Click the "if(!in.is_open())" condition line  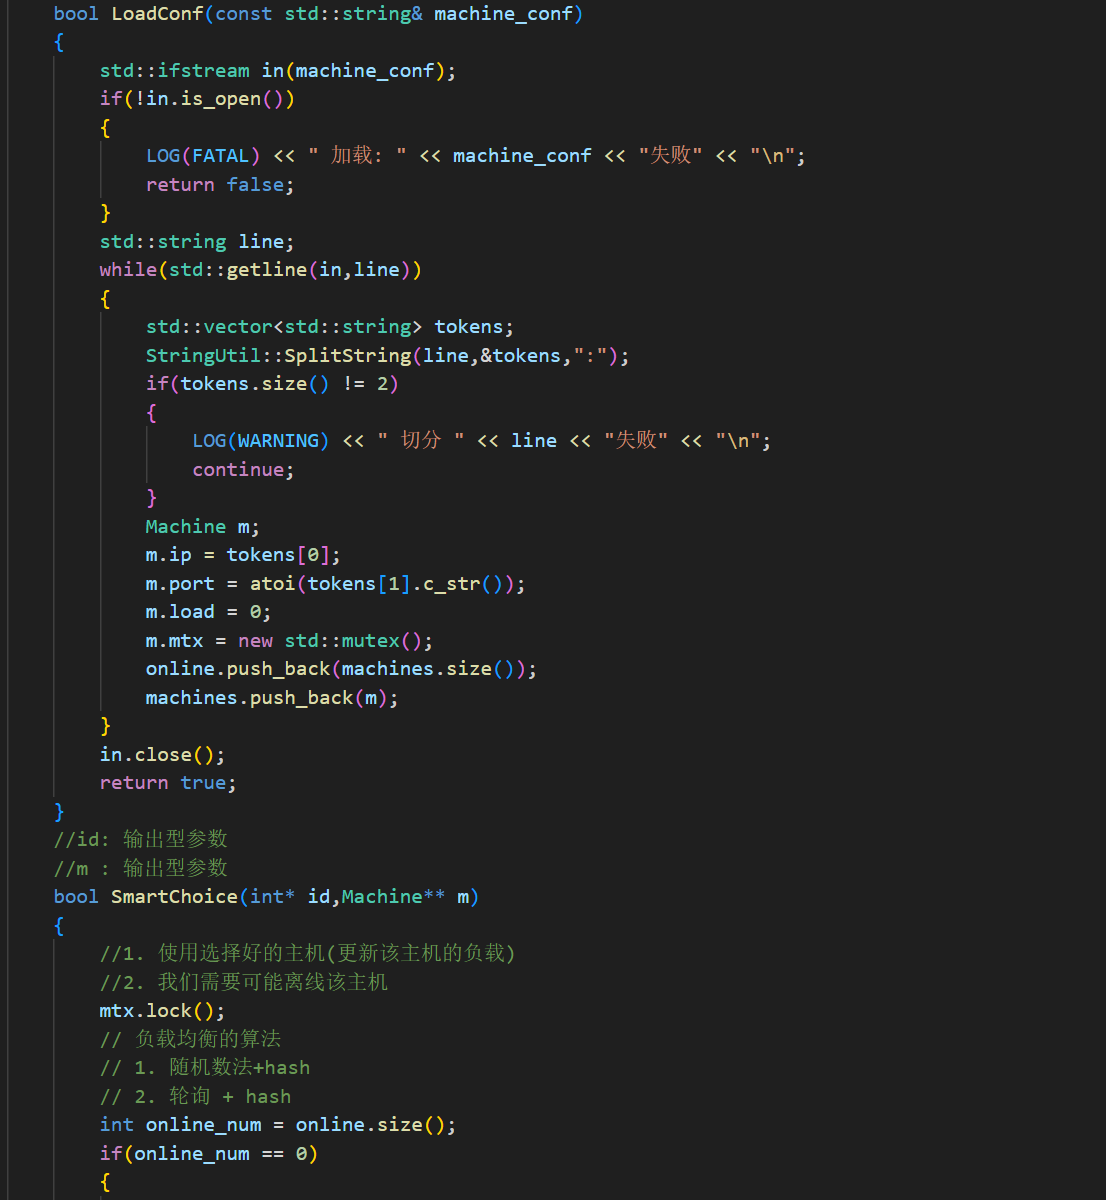click(197, 99)
